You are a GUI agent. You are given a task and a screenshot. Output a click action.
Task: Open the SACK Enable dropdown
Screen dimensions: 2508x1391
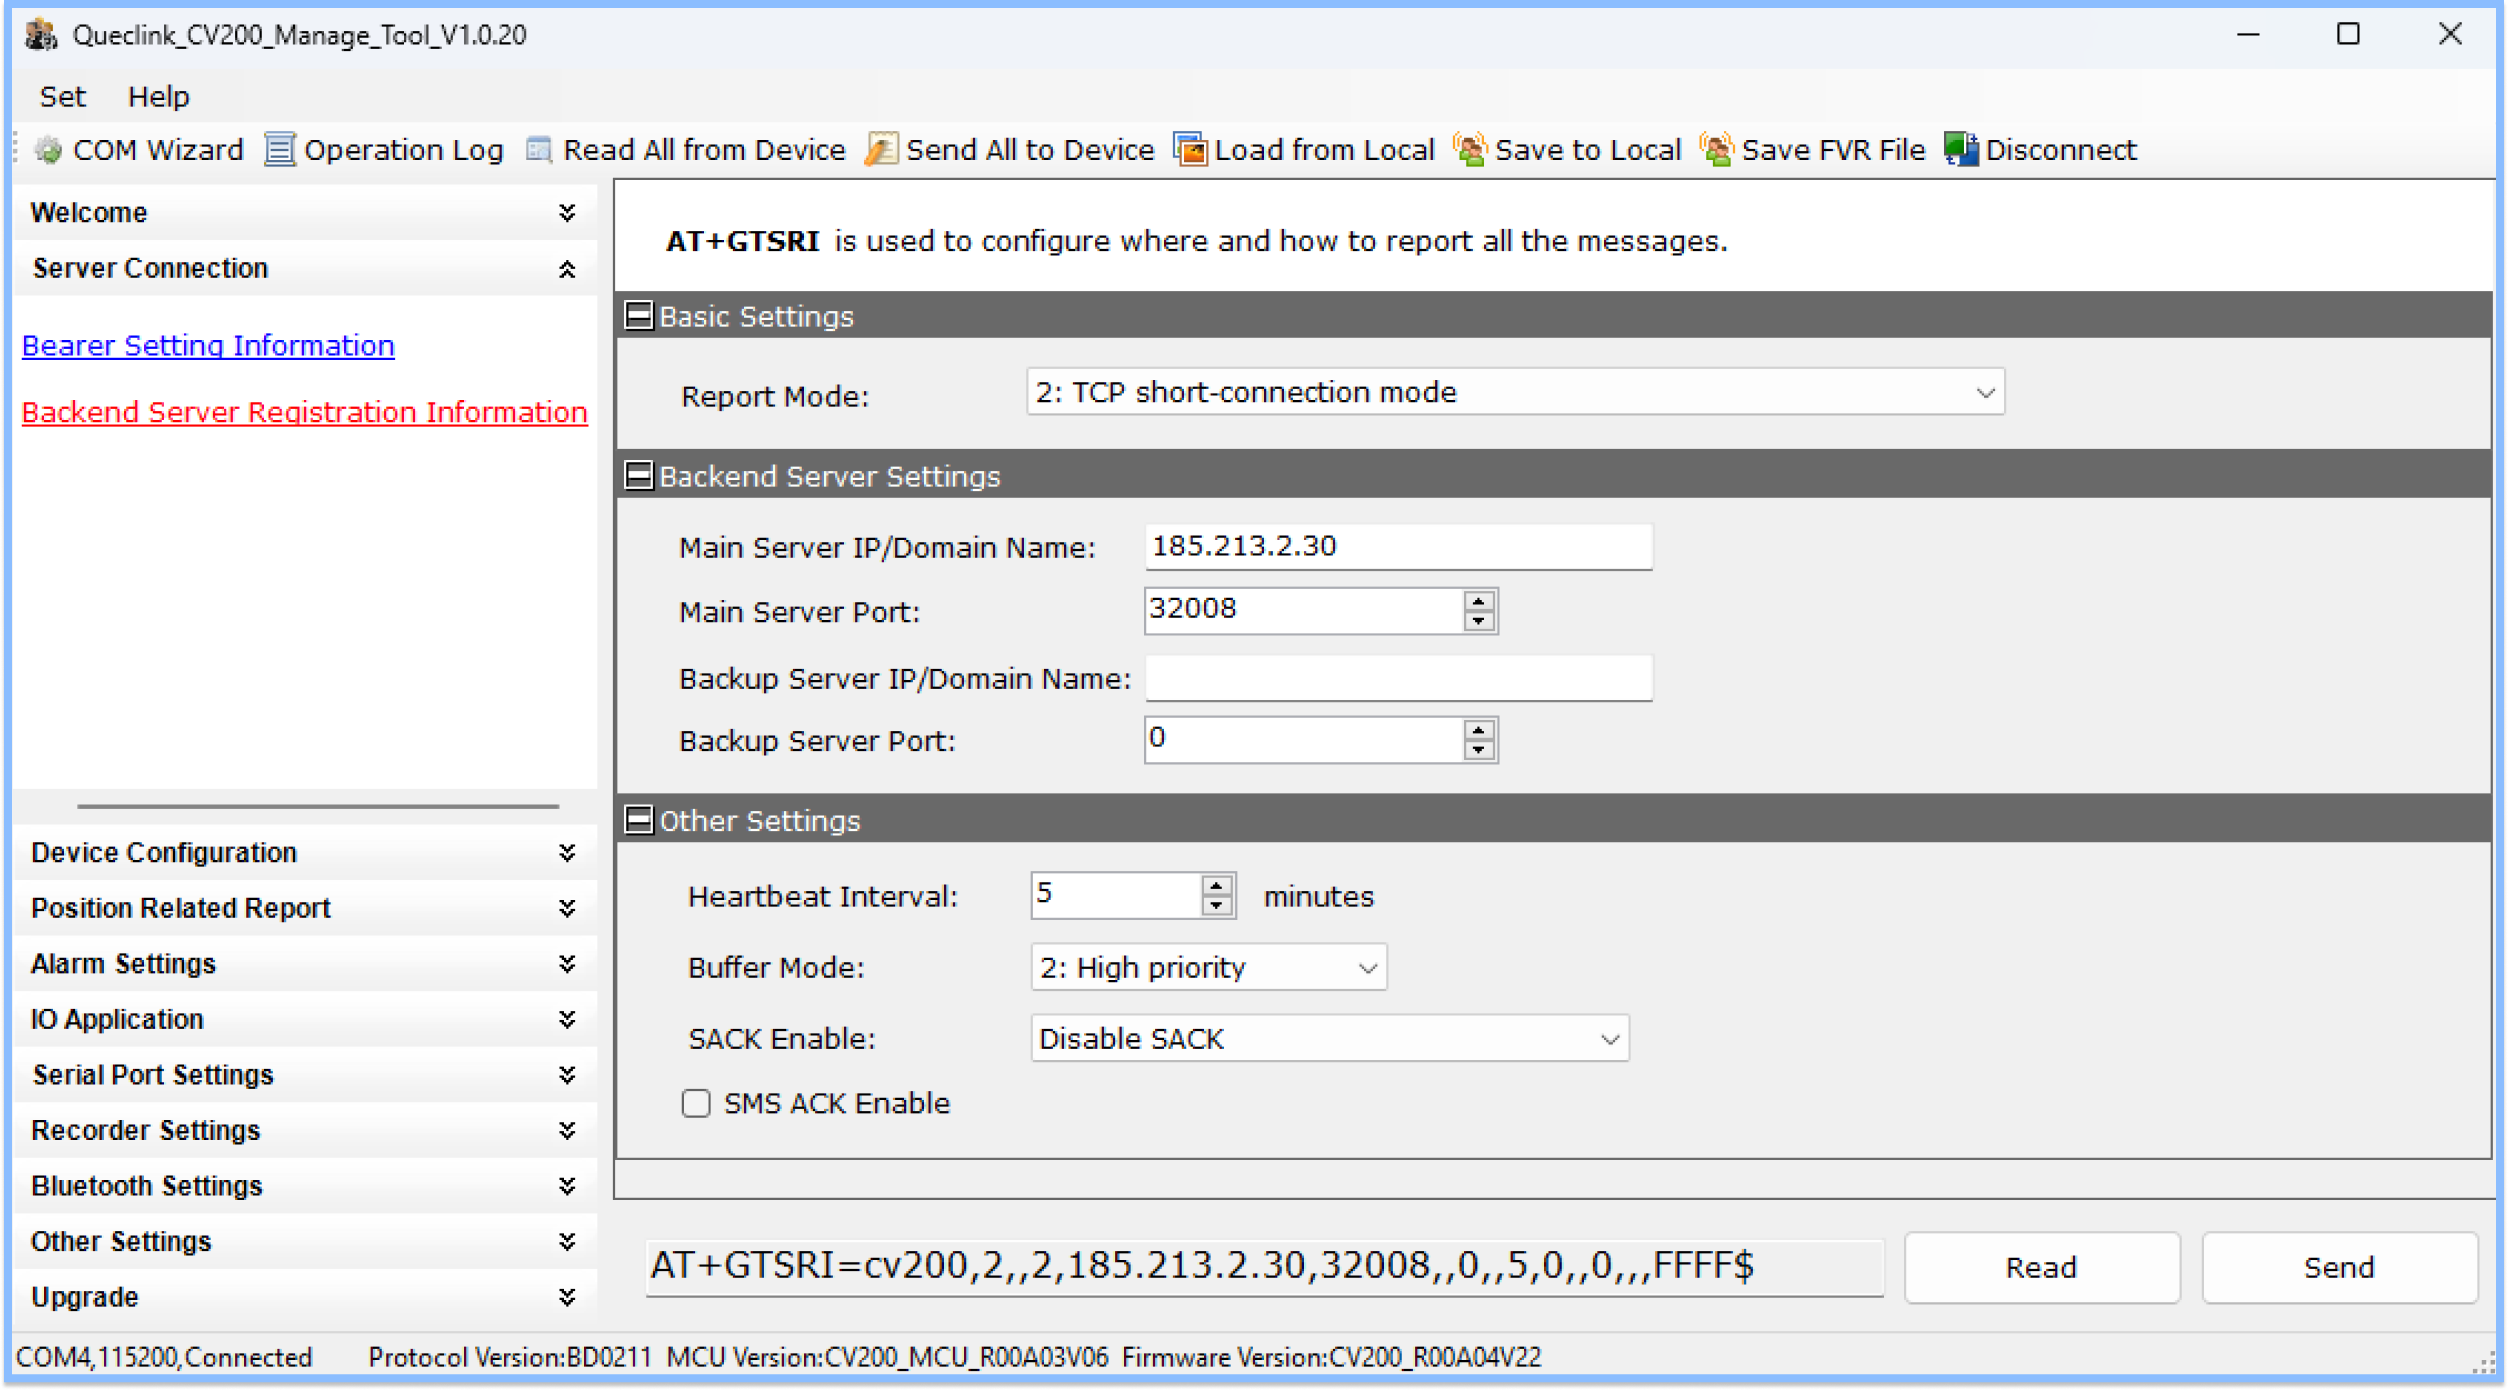click(1329, 1038)
